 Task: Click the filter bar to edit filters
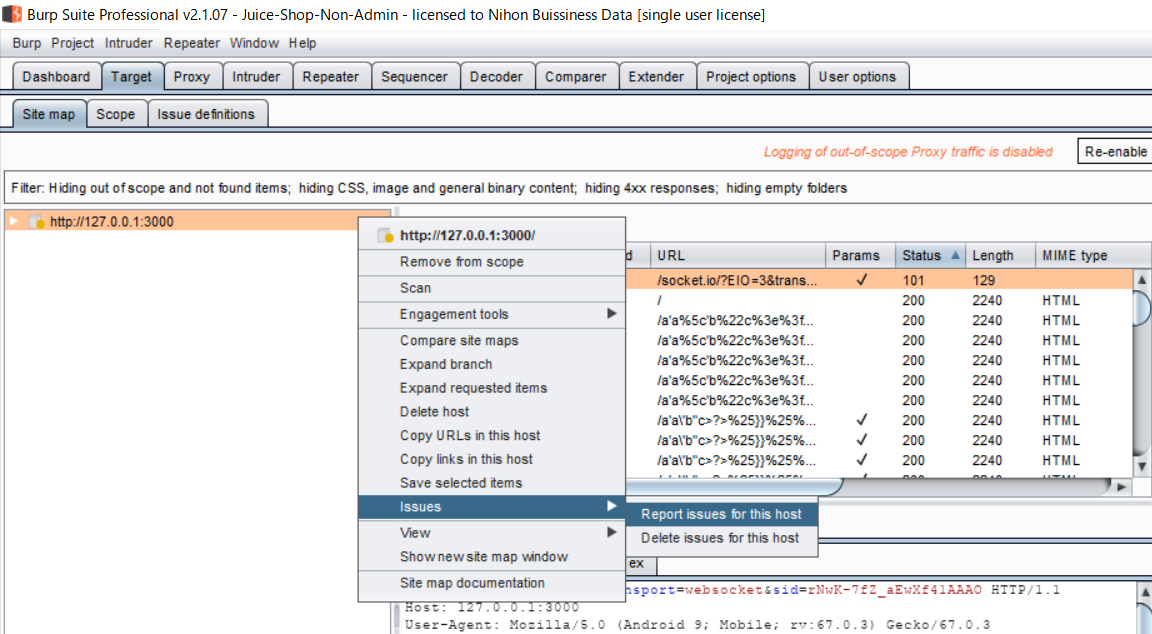(577, 188)
